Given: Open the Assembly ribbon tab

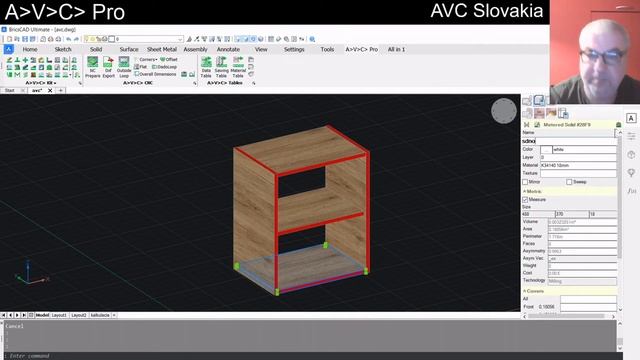Looking at the screenshot, I should 196,49.
